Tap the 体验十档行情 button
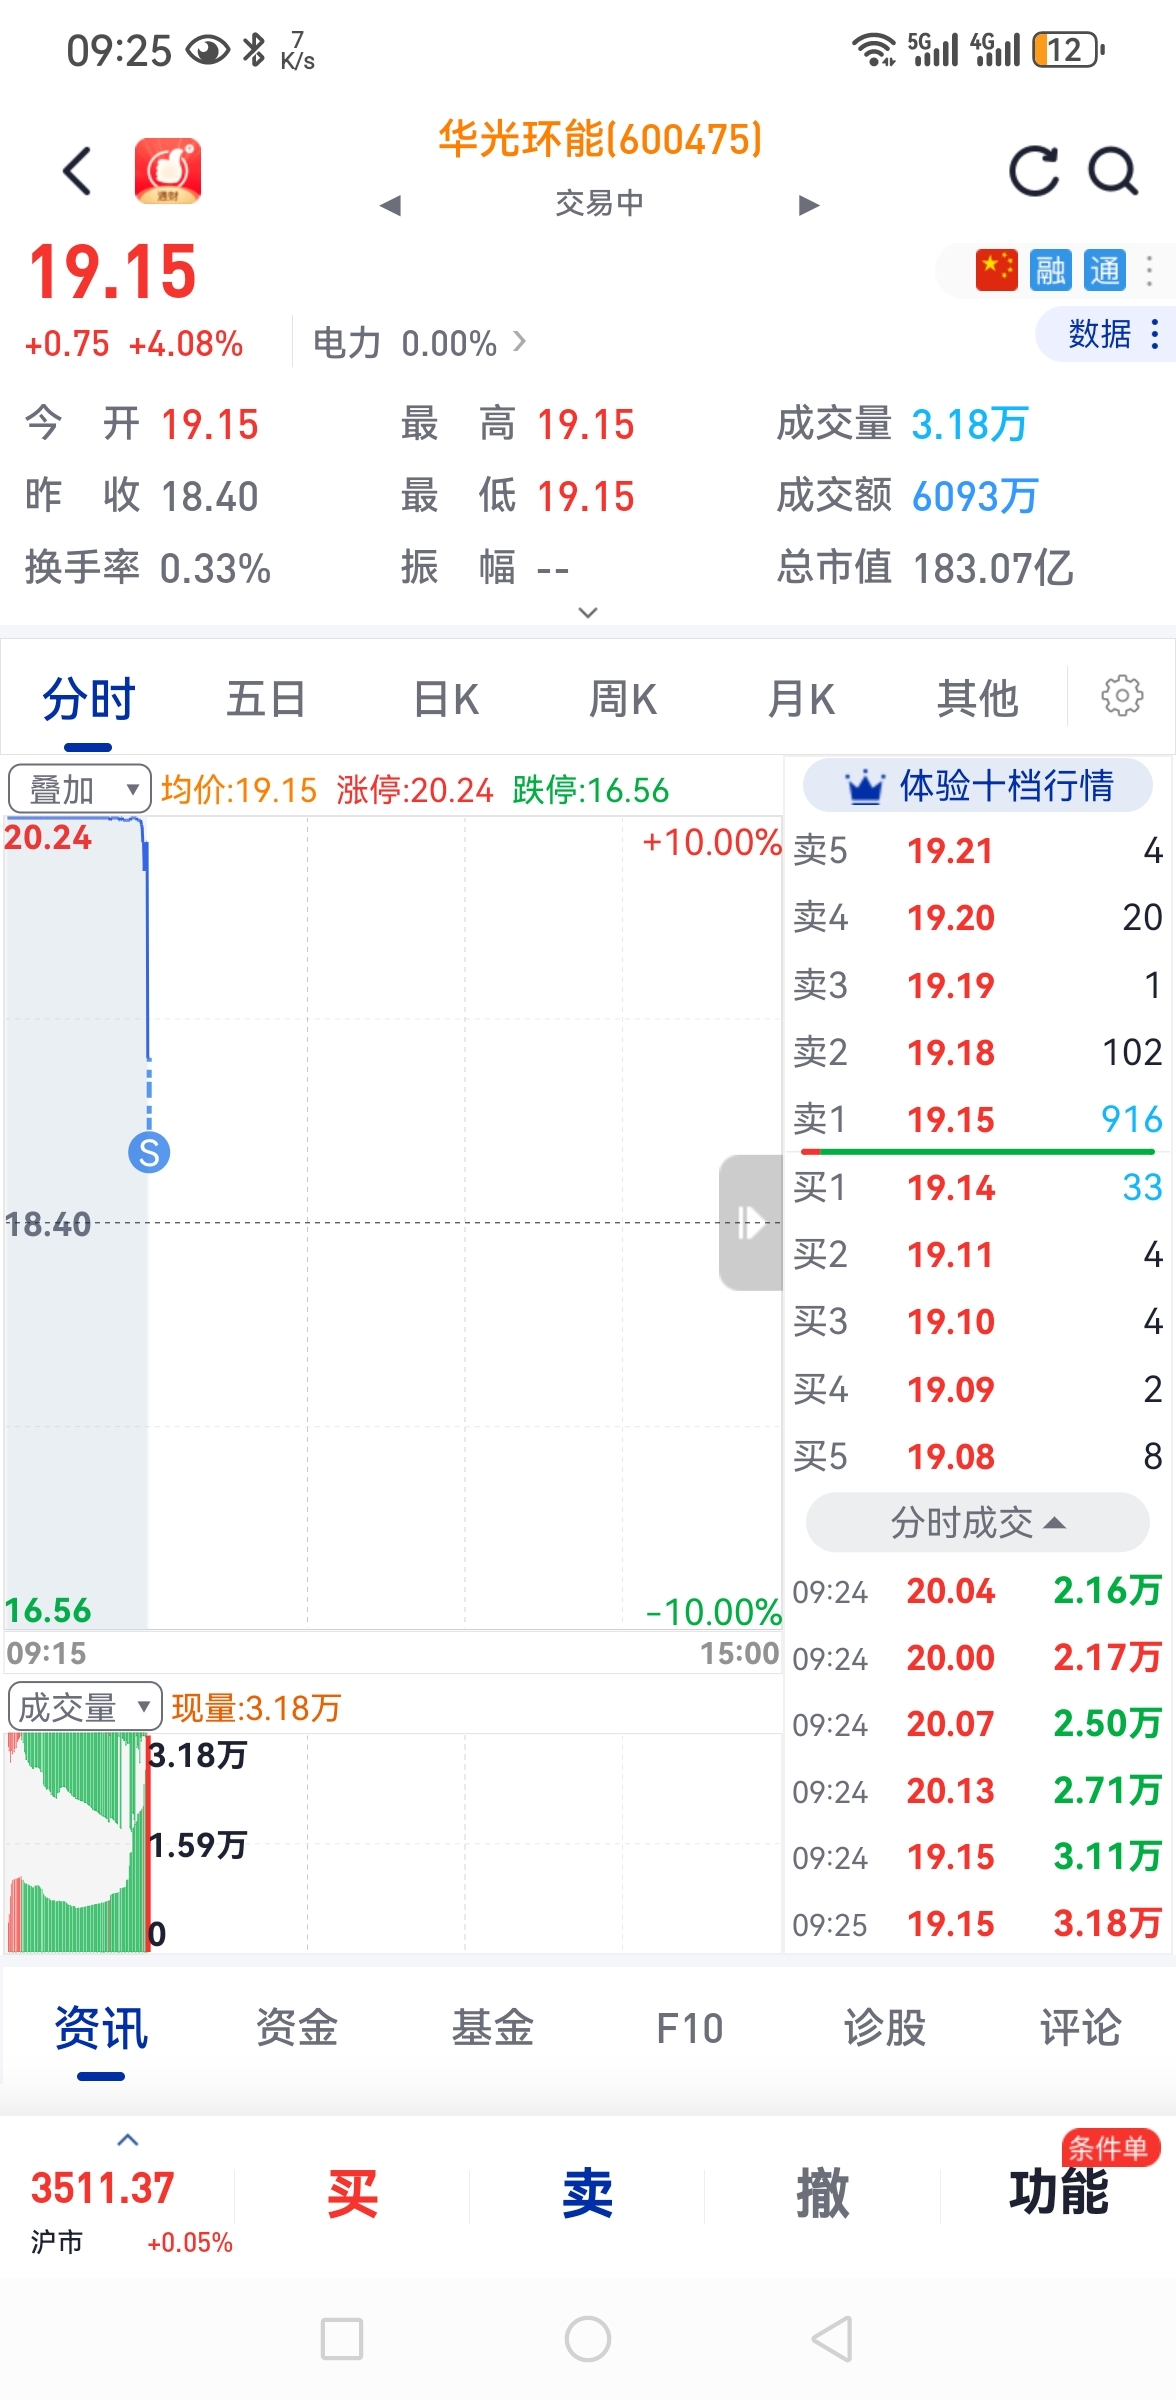1176x2400 pixels. pyautogui.click(x=978, y=786)
